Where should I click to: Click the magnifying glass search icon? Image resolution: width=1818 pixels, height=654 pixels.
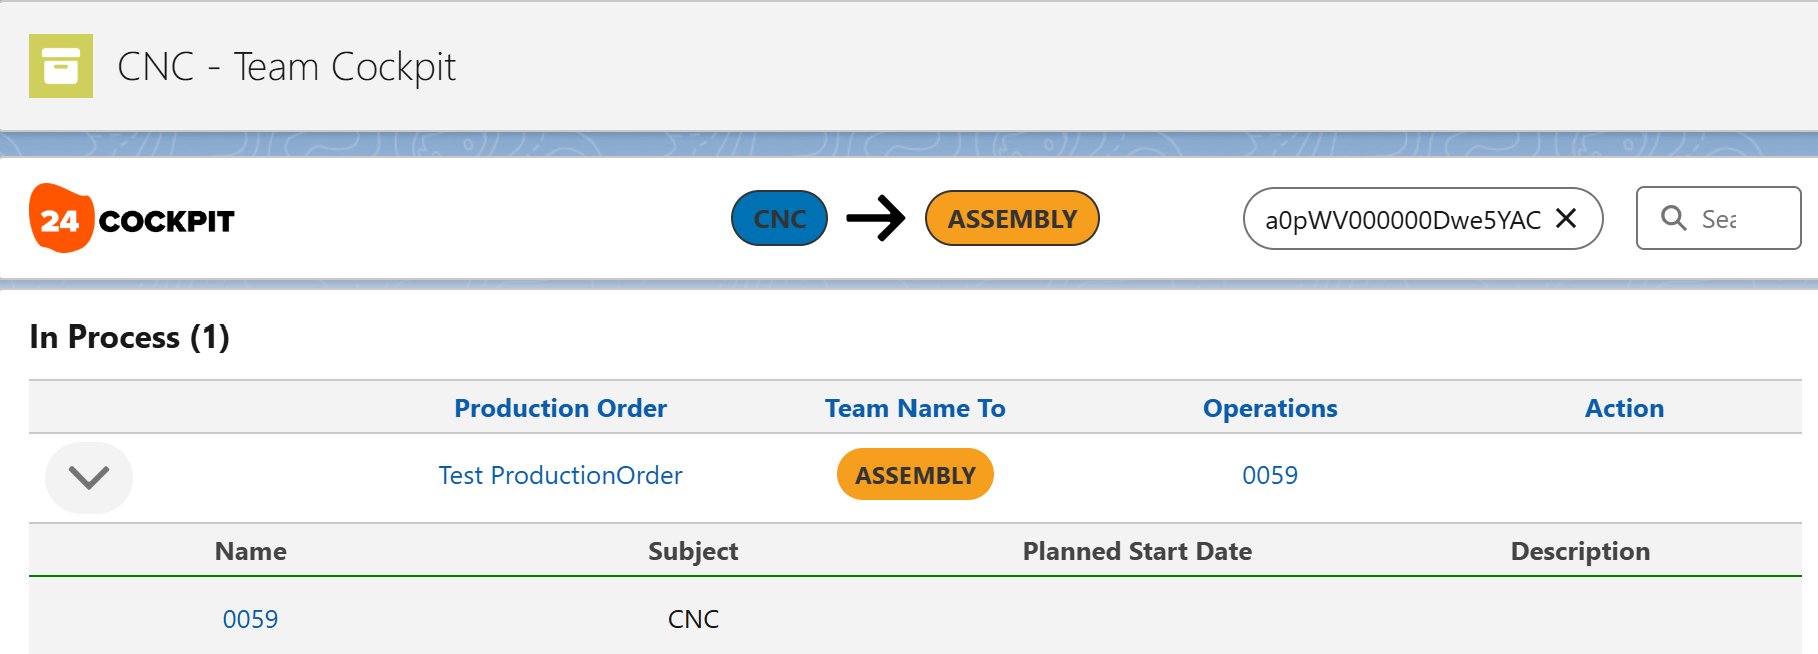(x=1673, y=218)
